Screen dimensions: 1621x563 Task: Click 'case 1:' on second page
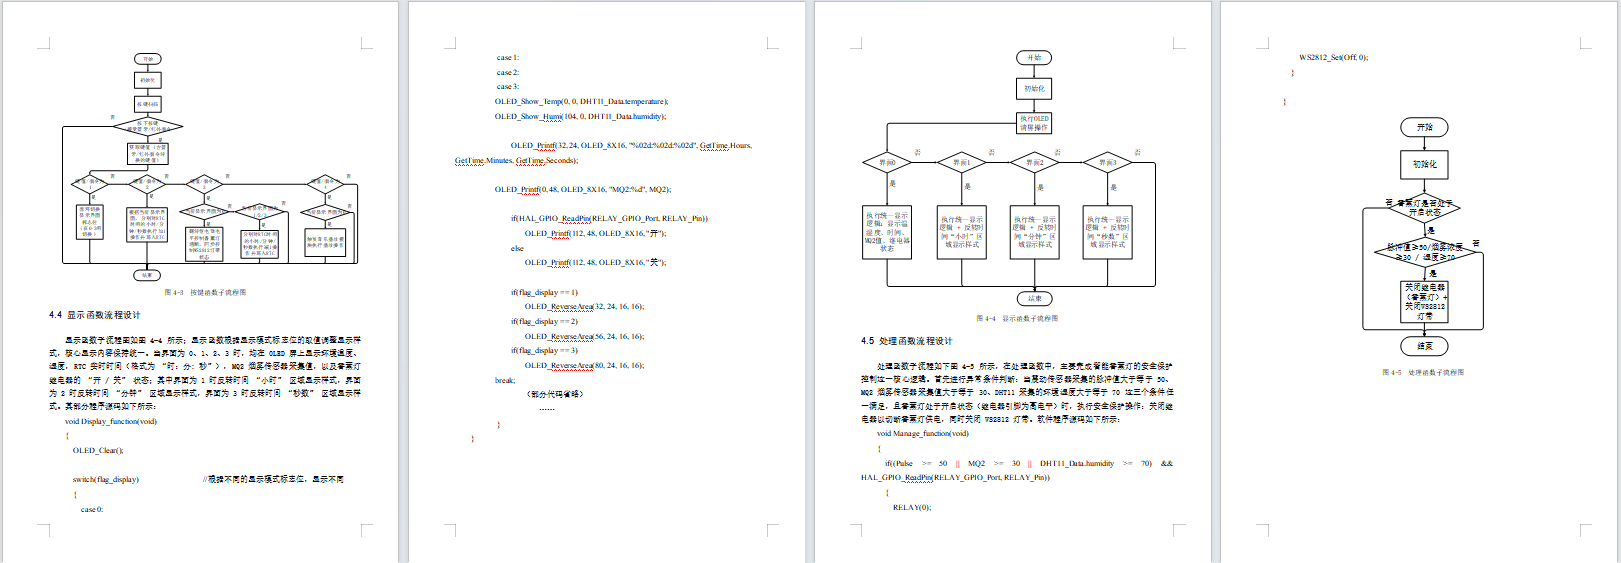[508, 58]
